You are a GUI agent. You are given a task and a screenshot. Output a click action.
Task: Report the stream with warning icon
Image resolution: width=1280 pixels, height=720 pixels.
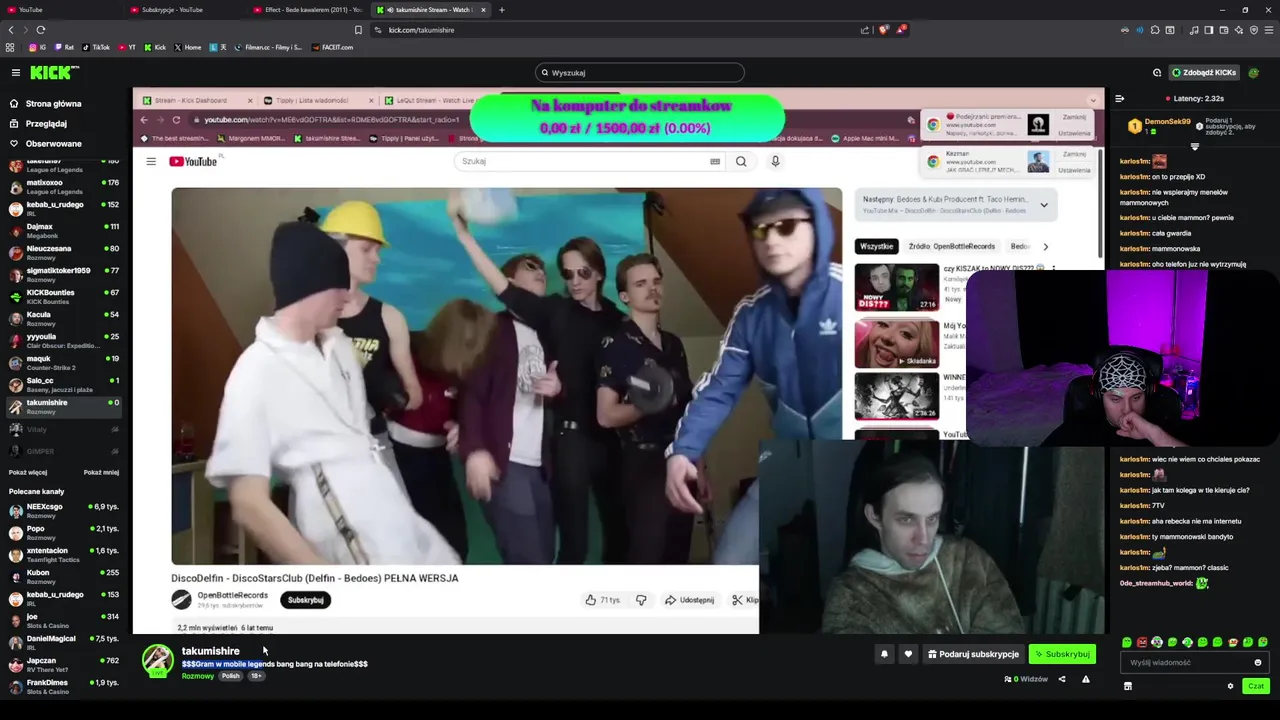1085,679
